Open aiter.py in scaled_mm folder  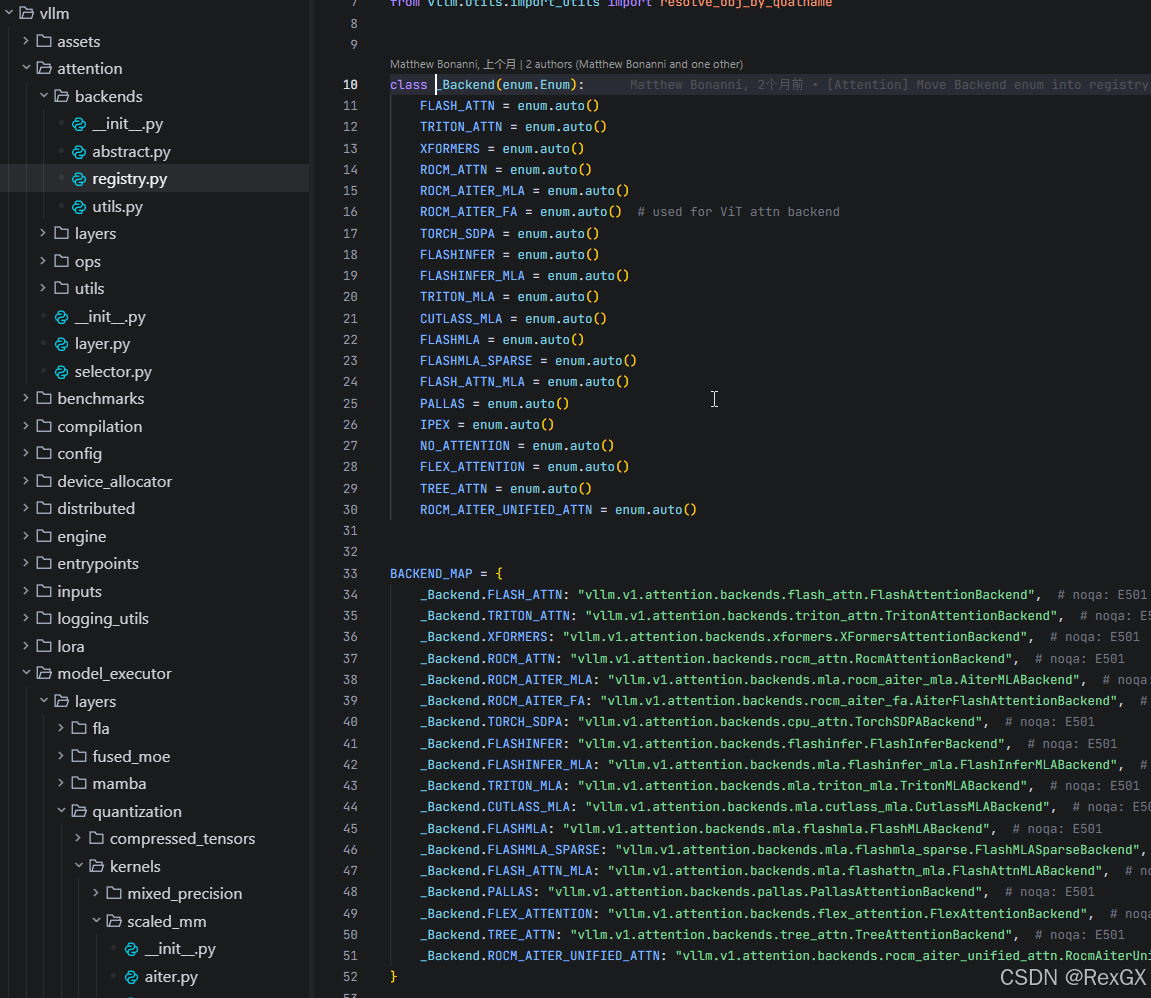[x=171, y=977]
